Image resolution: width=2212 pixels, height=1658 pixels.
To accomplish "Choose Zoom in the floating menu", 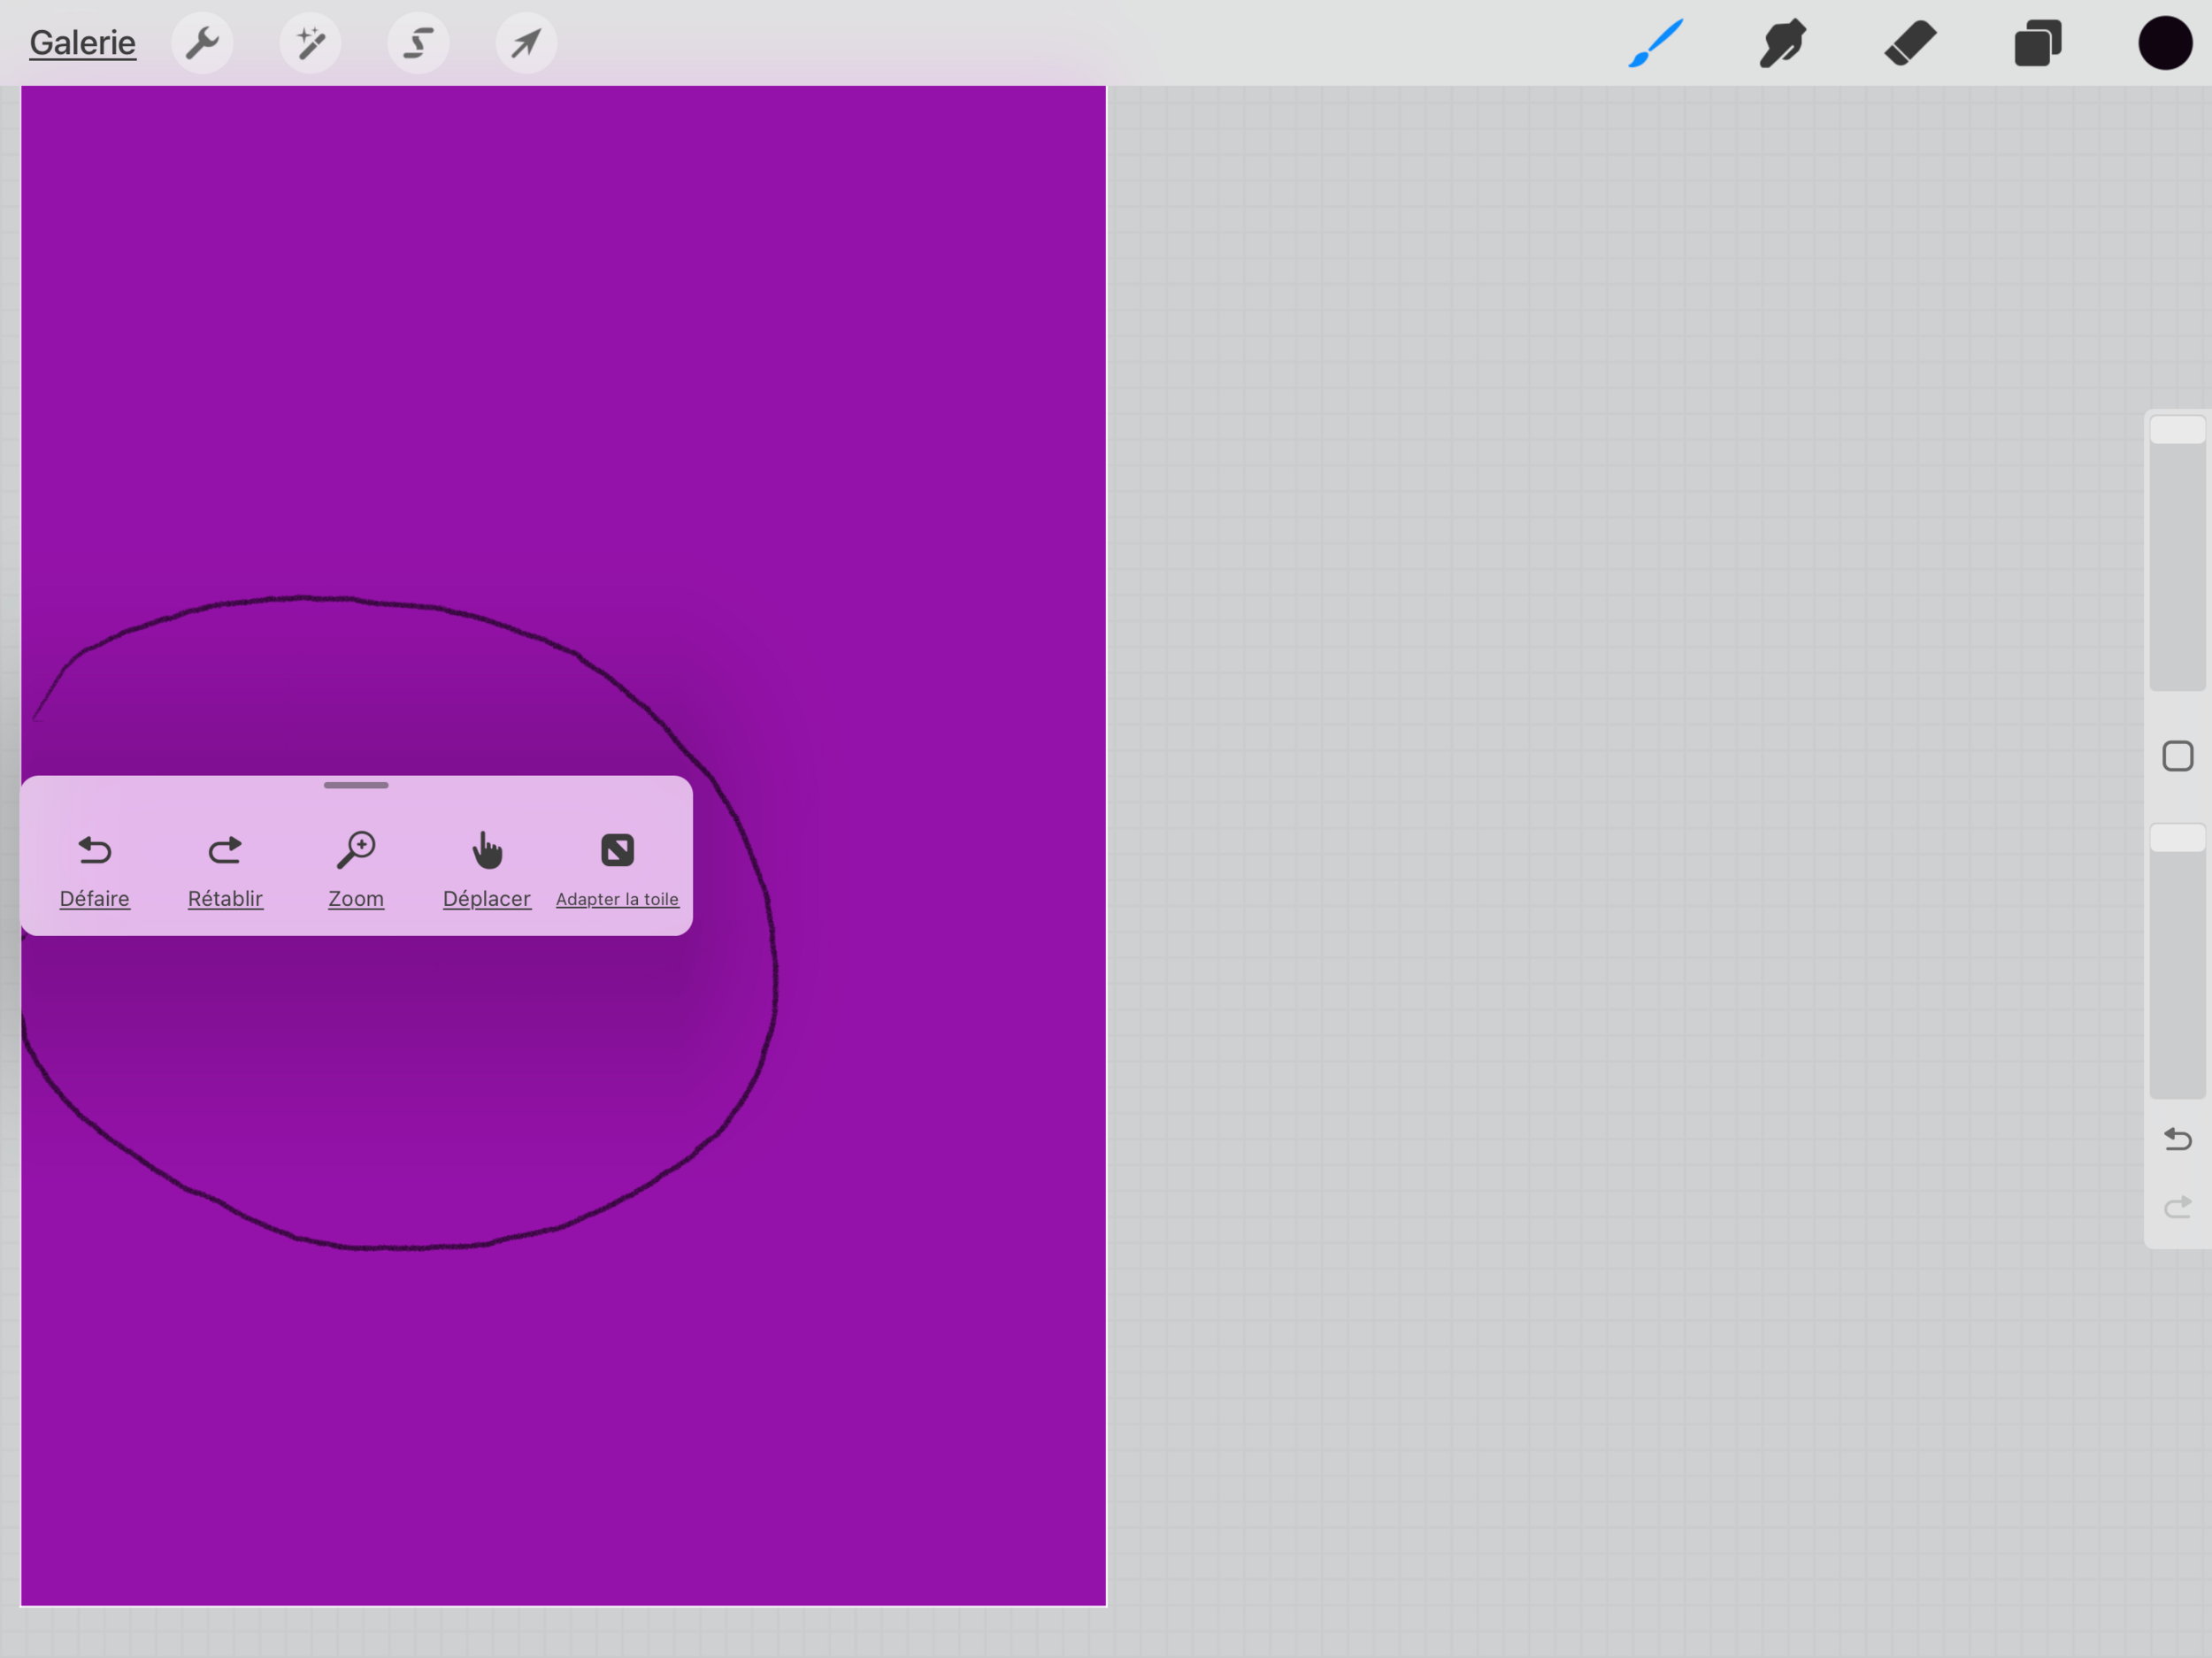I will (356, 868).
